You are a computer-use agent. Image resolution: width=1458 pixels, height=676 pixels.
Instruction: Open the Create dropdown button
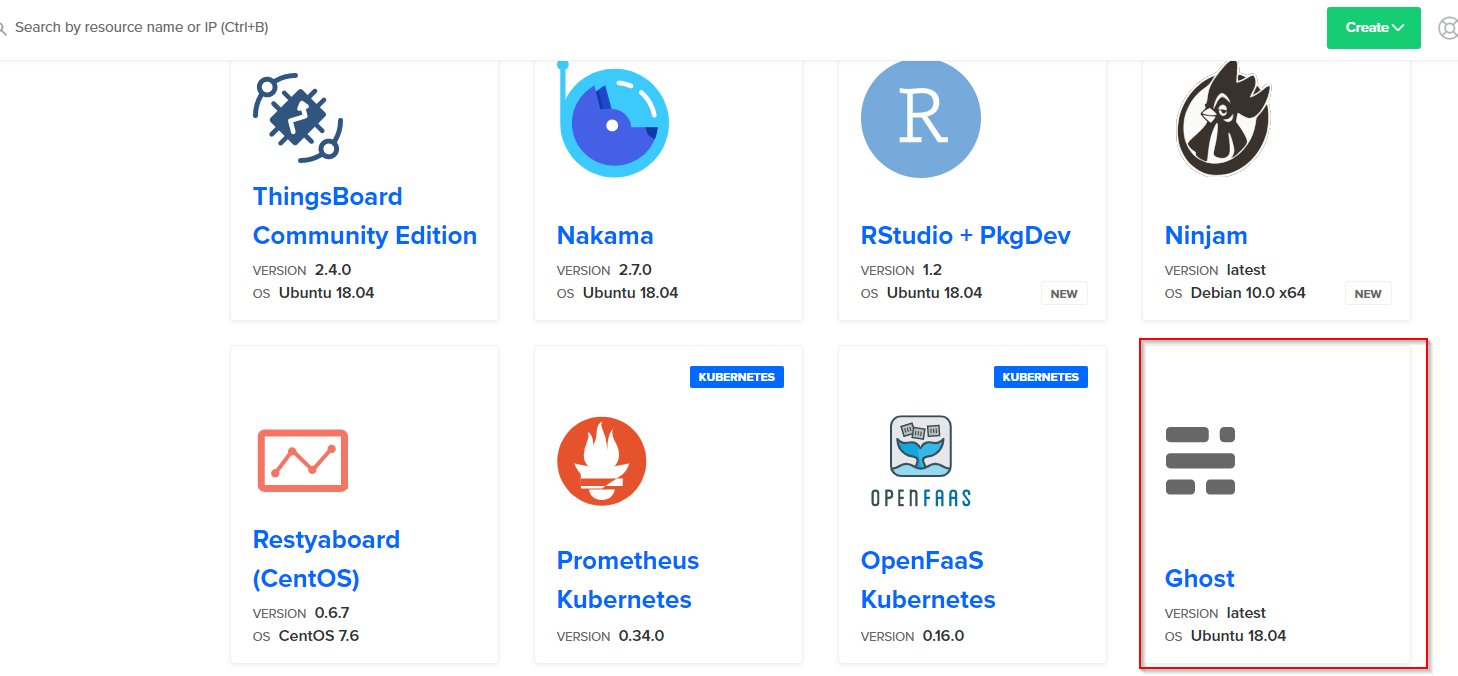[1374, 28]
